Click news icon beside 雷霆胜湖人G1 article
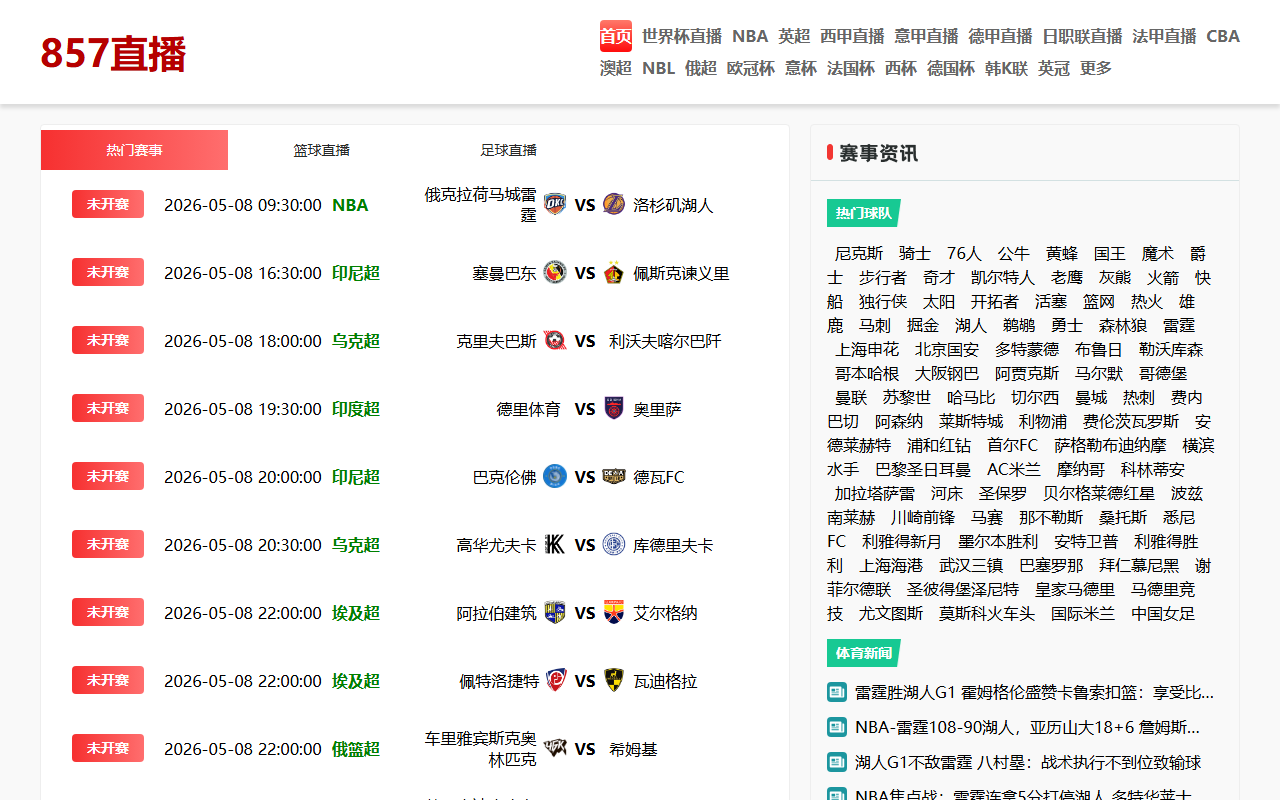 coord(837,692)
